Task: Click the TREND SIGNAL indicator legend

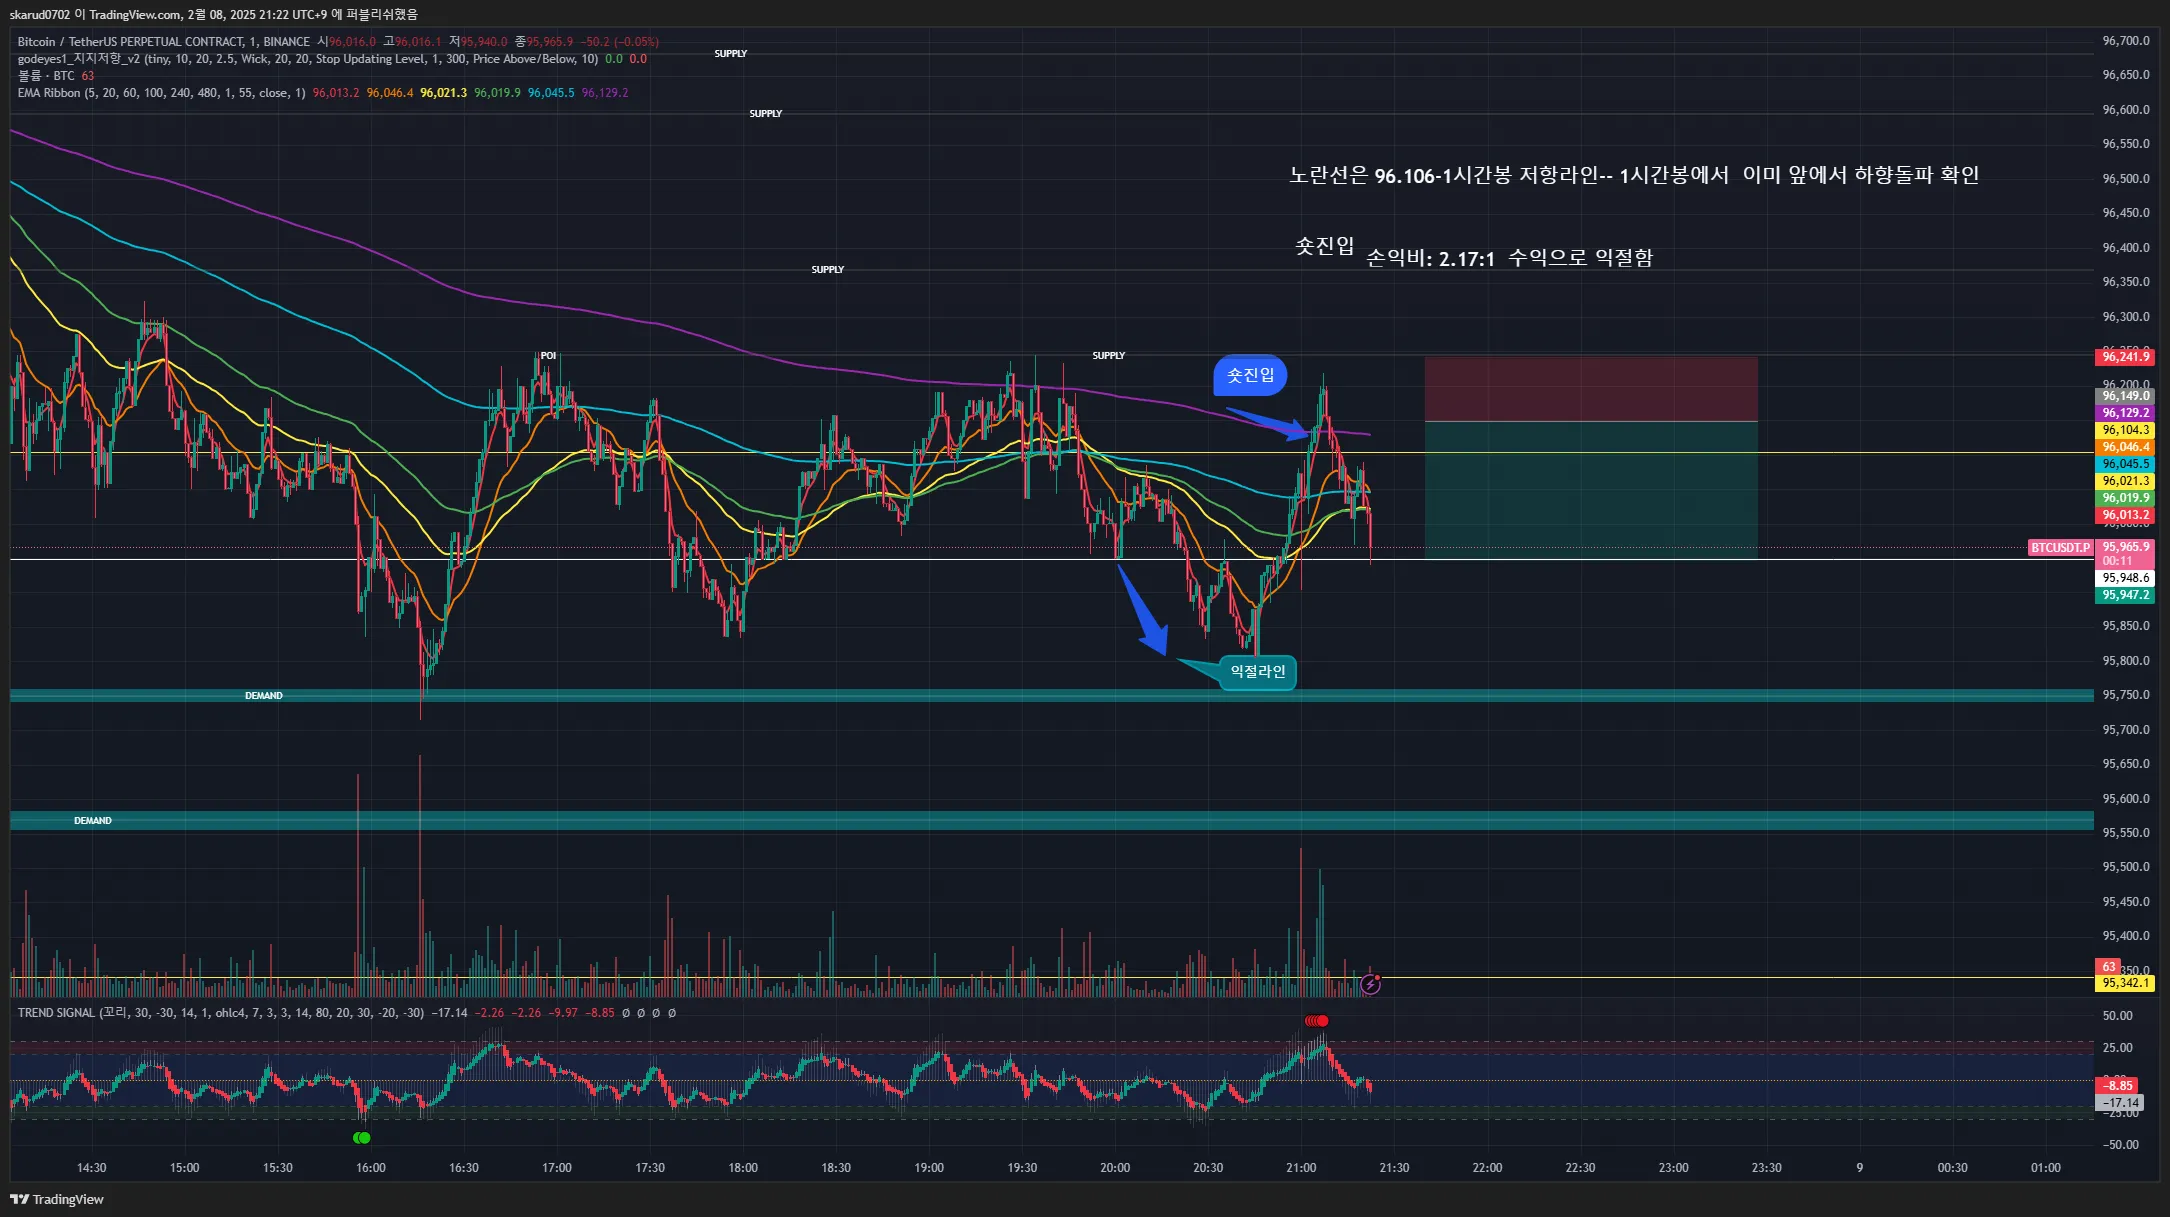Action: pos(220,1013)
